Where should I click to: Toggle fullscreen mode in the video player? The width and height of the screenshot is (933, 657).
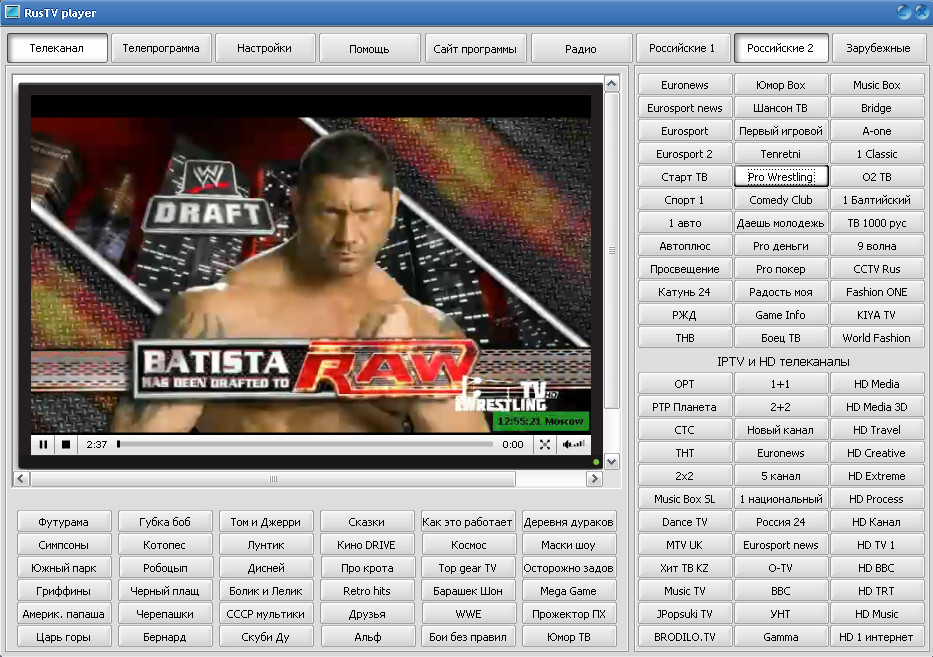point(545,444)
